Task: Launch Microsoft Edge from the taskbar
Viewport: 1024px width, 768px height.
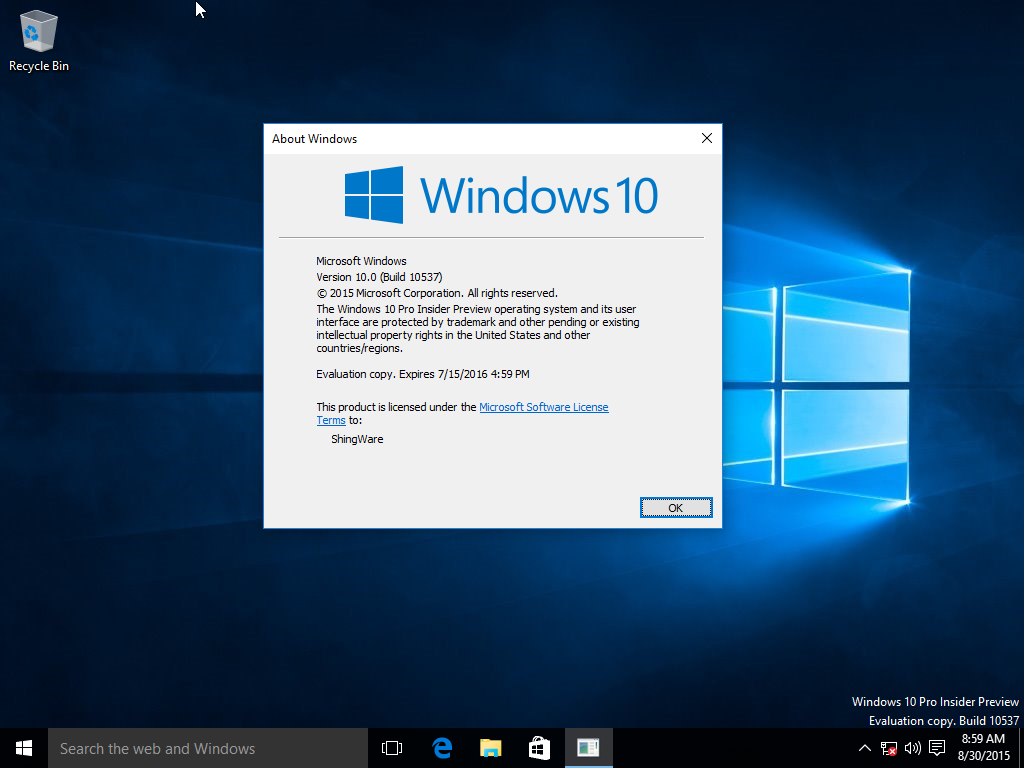Action: pyautogui.click(x=441, y=748)
